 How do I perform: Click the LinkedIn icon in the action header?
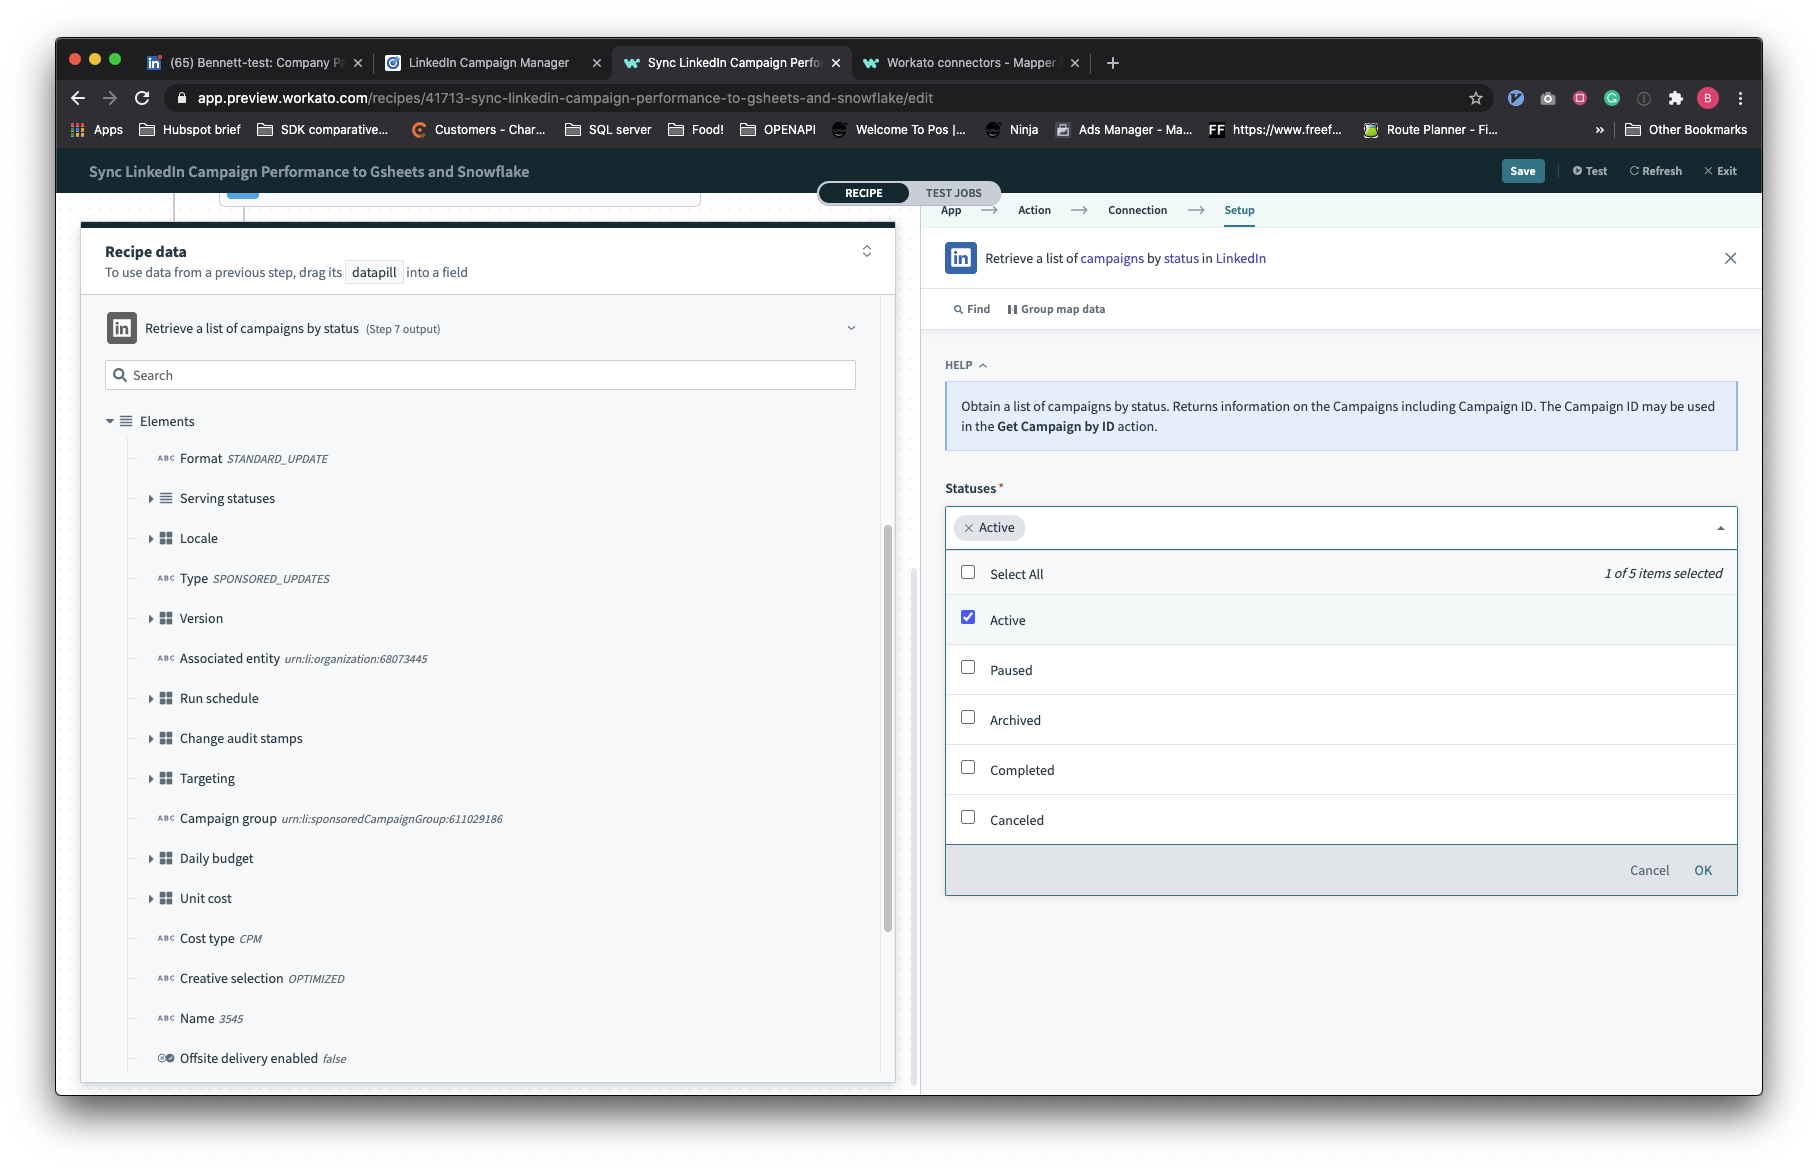point(960,258)
